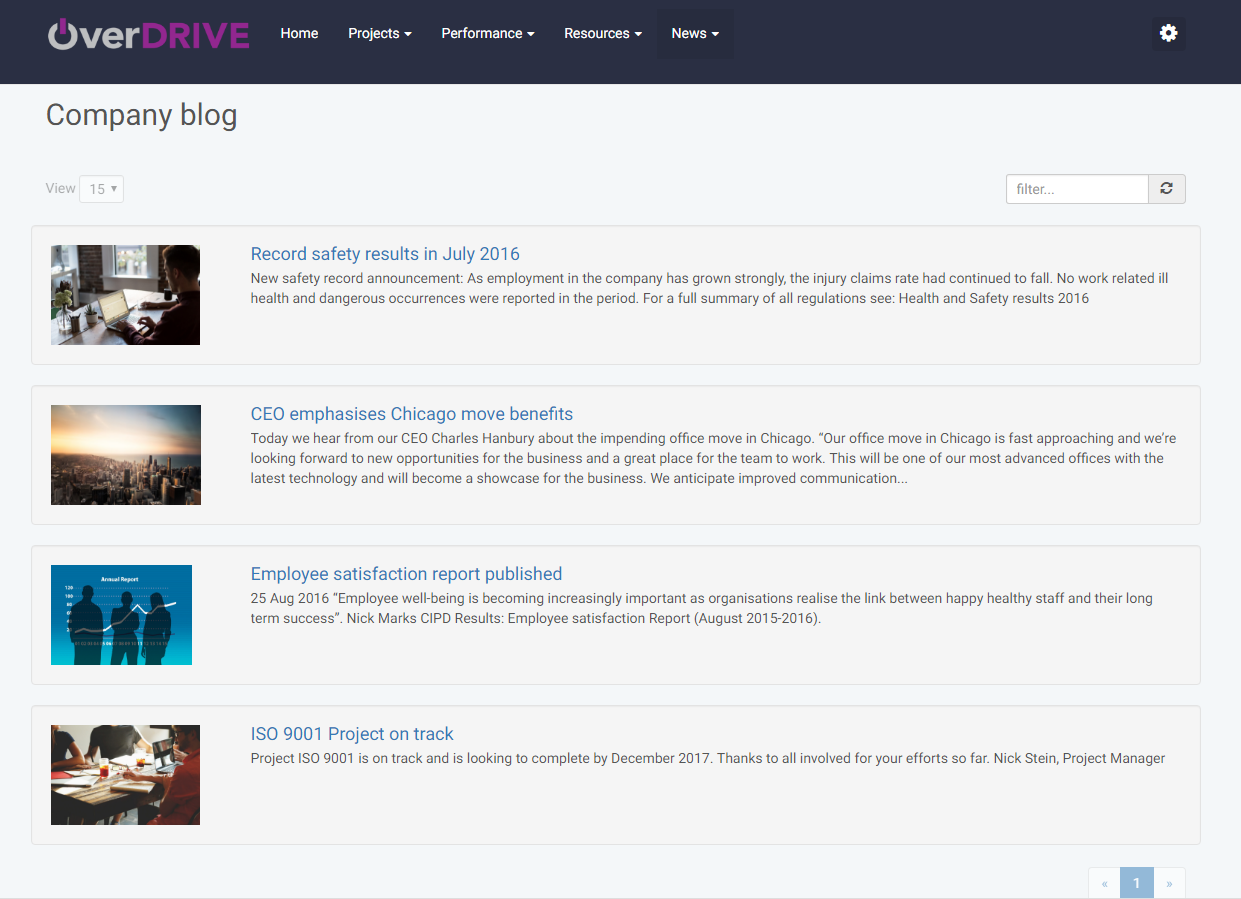Image resolution: width=1241 pixels, height=899 pixels.
Task: Select page 1 in the pagination control
Action: 1136,882
